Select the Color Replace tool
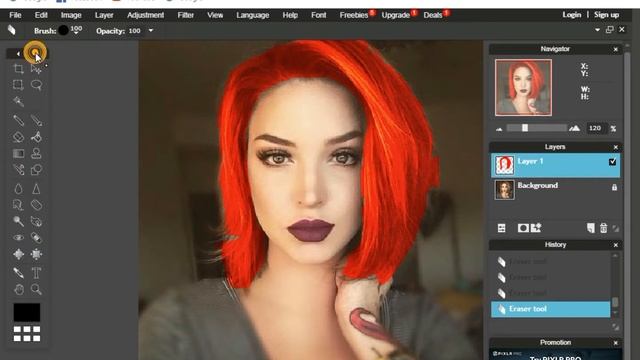Viewport: 640px width, 360px height. click(x=18, y=170)
